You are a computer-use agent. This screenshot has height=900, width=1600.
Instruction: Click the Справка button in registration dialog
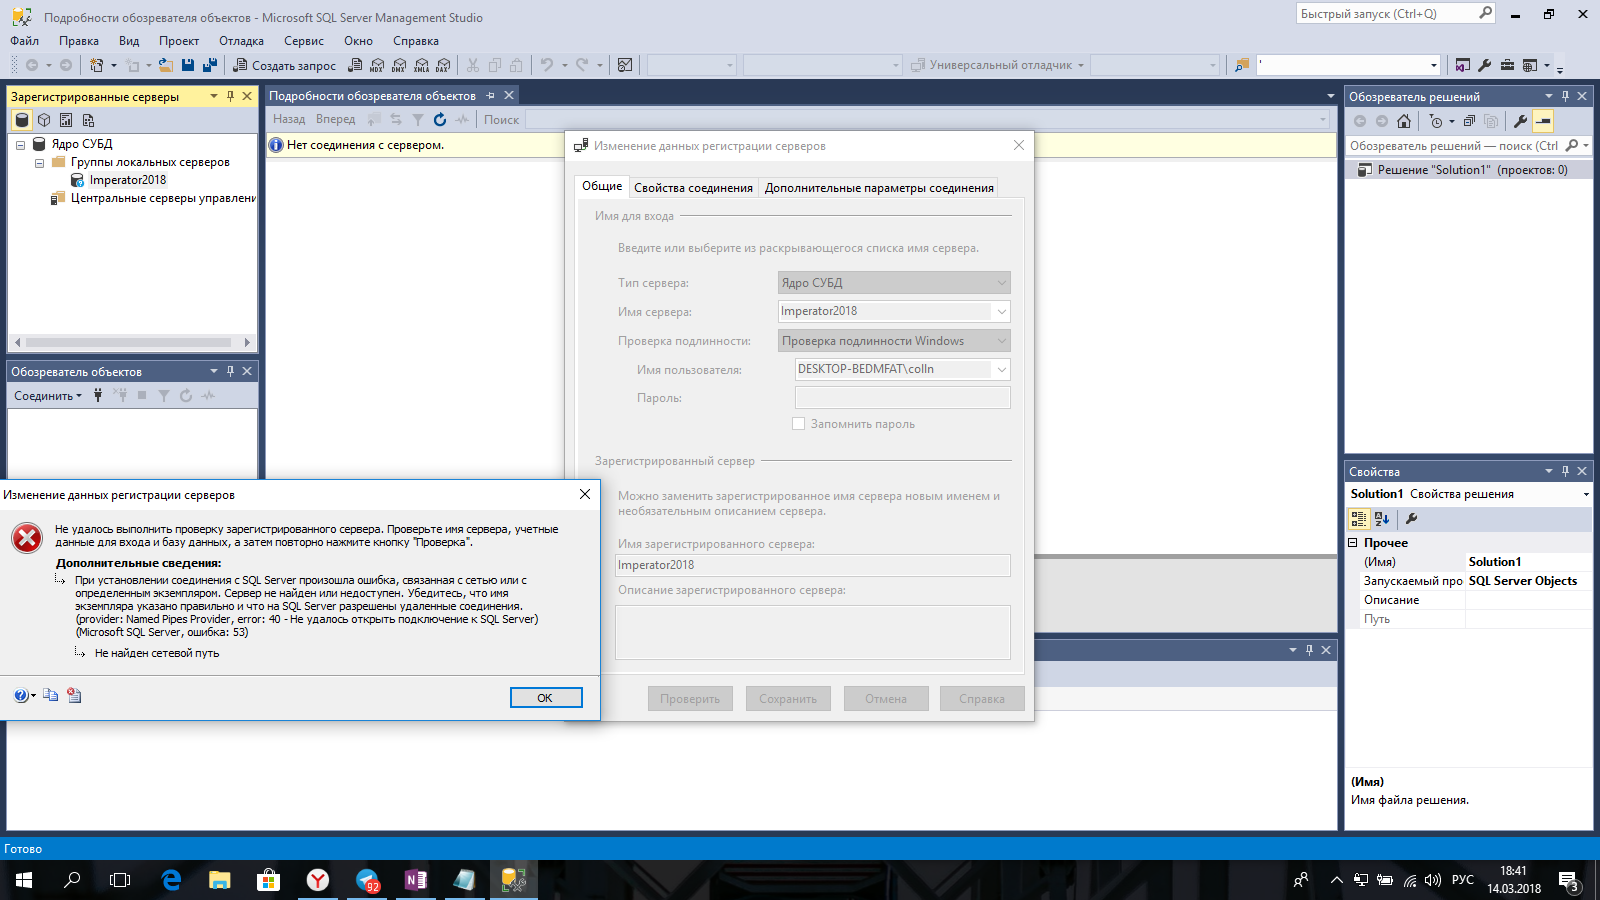click(982, 699)
